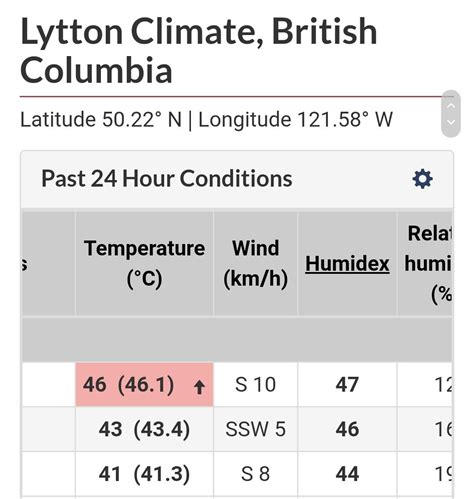Select the SSW 5 wind cell

[255, 429]
